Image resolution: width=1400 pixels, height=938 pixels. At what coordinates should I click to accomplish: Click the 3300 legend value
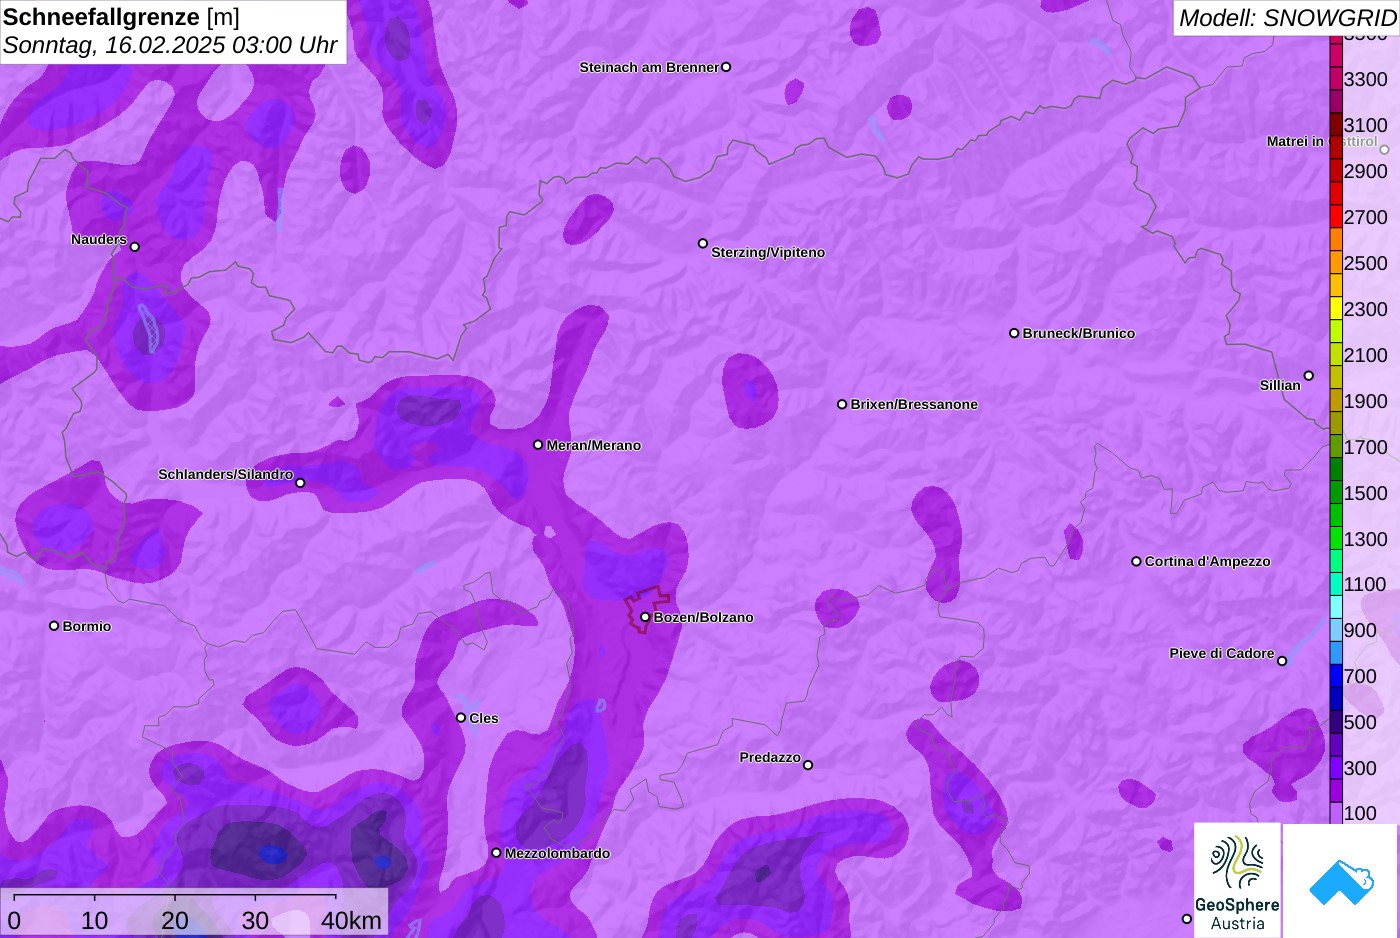coord(1366,79)
